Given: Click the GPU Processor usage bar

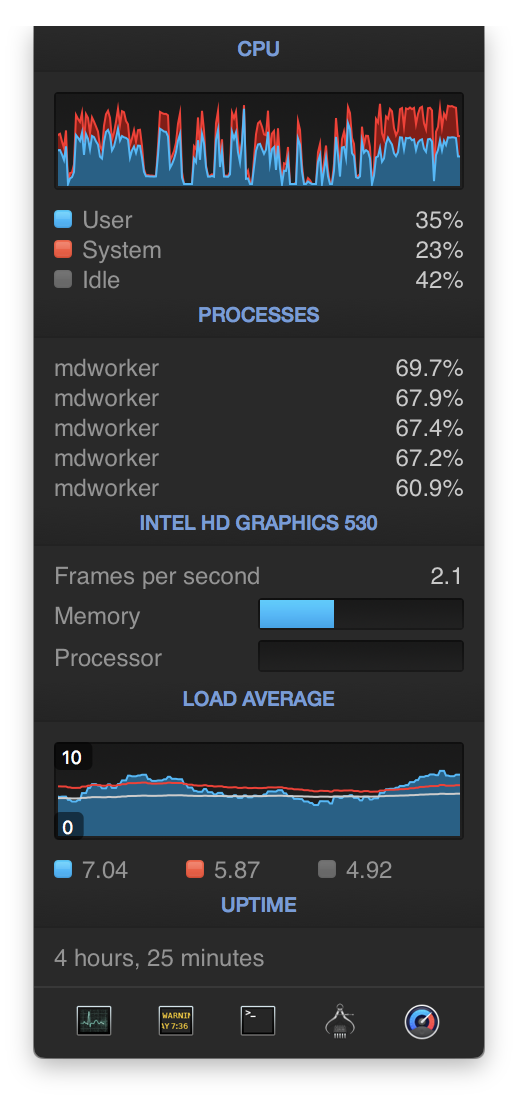Looking at the screenshot, I should click(361, 656).
